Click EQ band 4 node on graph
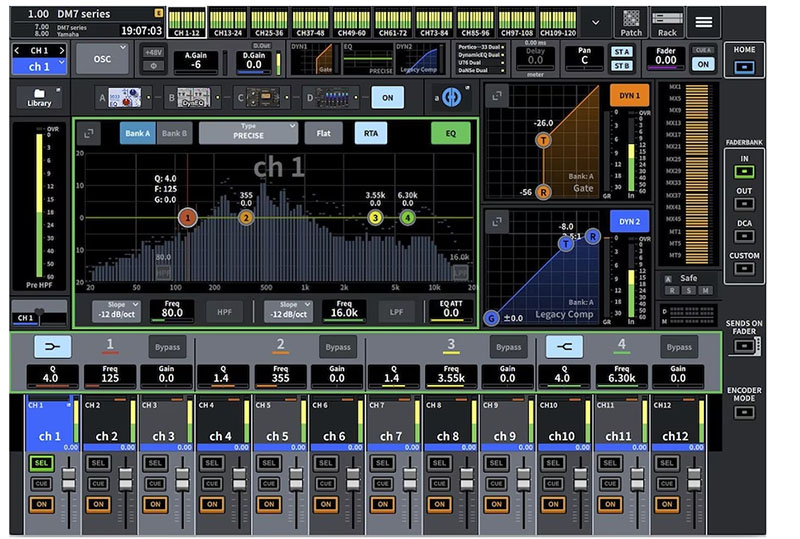 [407, 218]
